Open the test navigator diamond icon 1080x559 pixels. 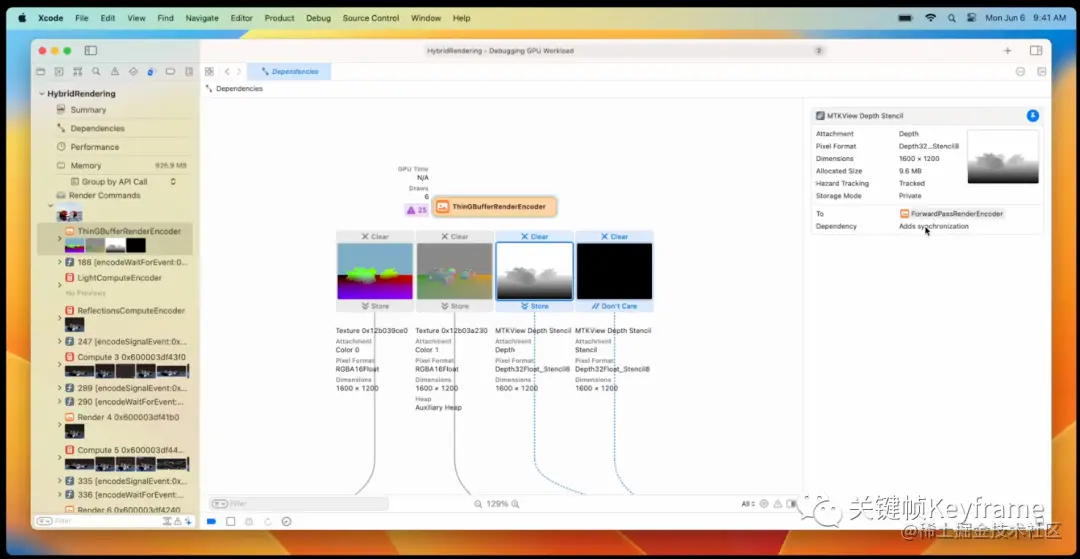click(134, 72)
